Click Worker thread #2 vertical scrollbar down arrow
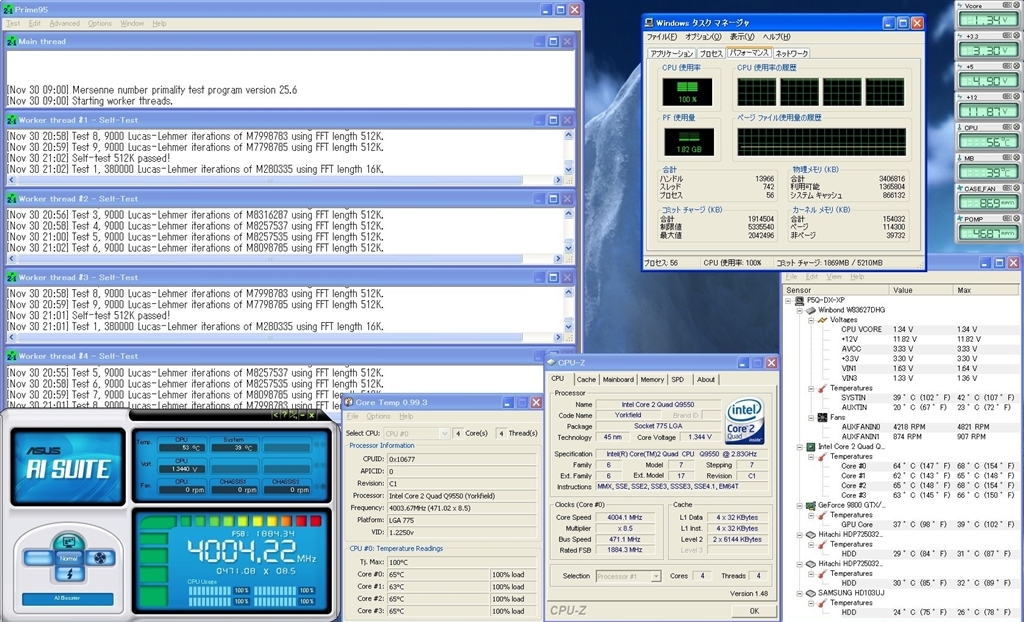Viewport: 1024px width, 622px height. [x=568, y=248]
